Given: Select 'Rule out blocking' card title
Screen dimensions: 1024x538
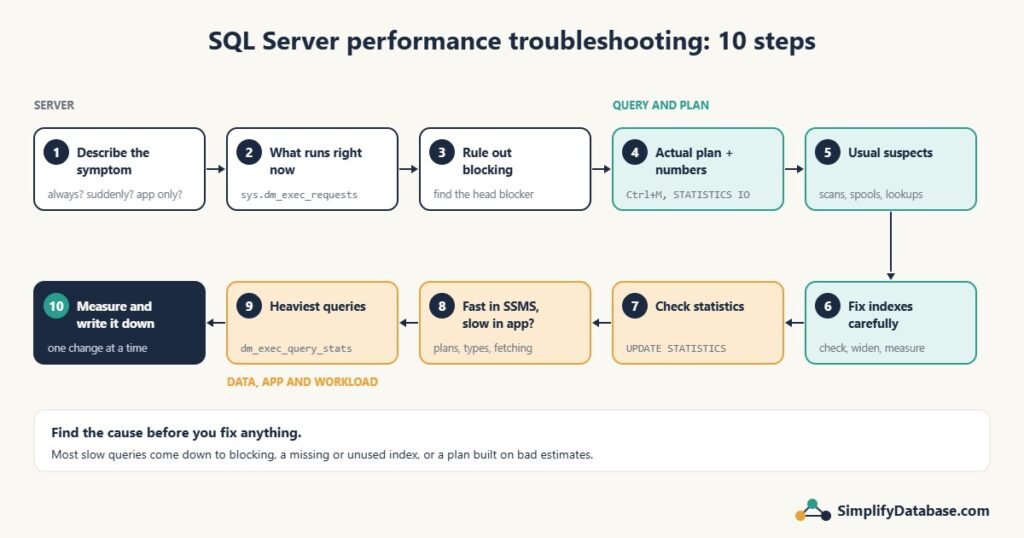Looking at the screenshot, I should tap(487, 161).
